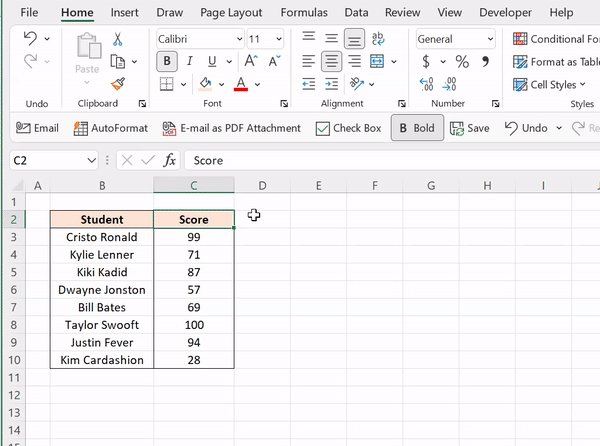Select cell with Taylor Swooft
The width and height of the screenshot is (600, 446).
point(102,325)
